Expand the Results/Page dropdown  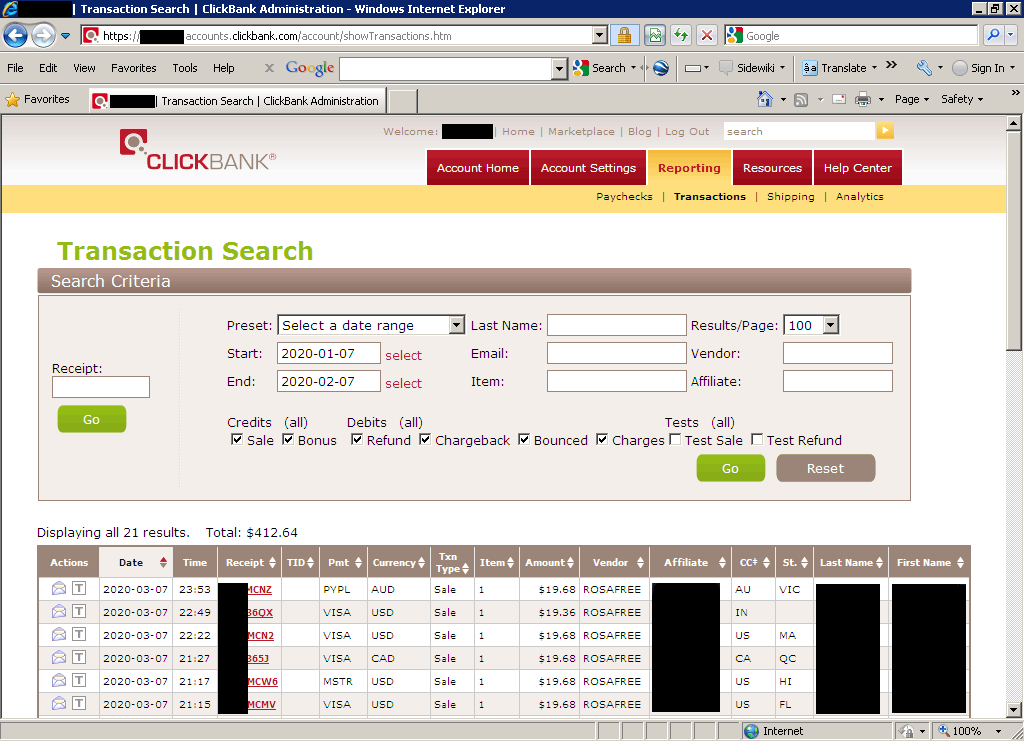pyautogui.click(x=830, y=325)
